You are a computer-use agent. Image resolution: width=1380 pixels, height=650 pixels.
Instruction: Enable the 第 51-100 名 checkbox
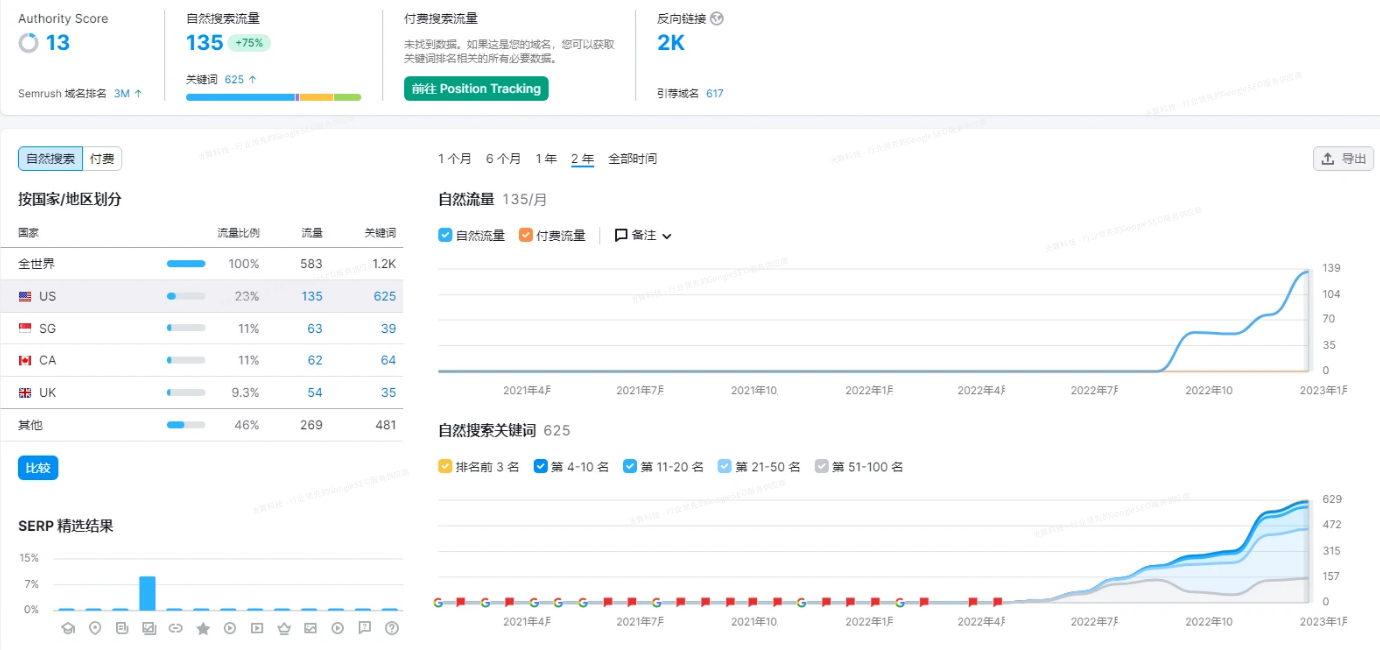coord(822,466)
